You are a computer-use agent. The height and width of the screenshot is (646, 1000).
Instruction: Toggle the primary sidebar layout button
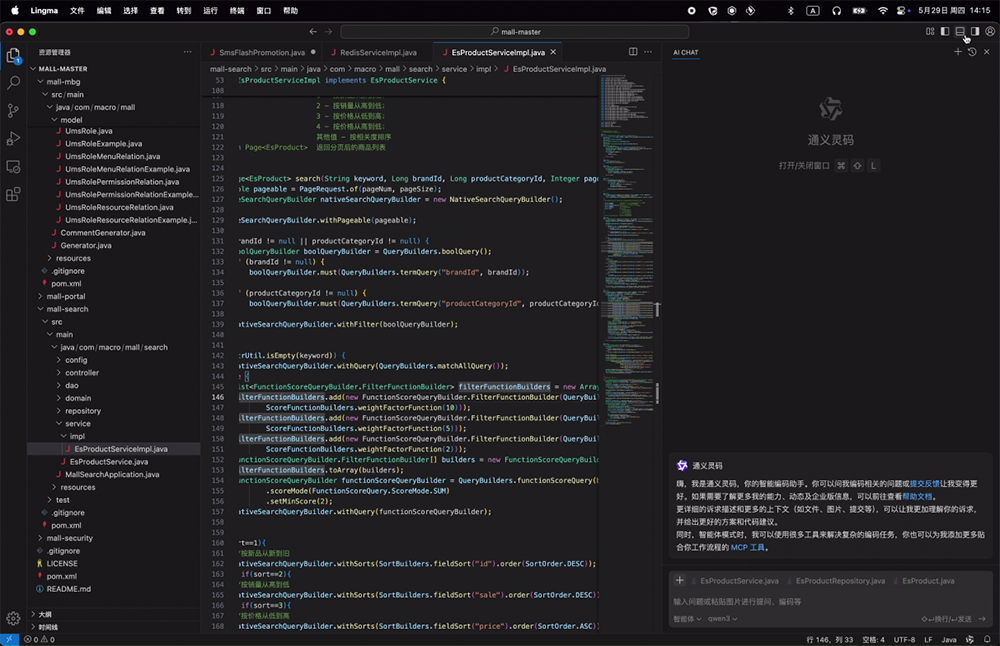945,32
